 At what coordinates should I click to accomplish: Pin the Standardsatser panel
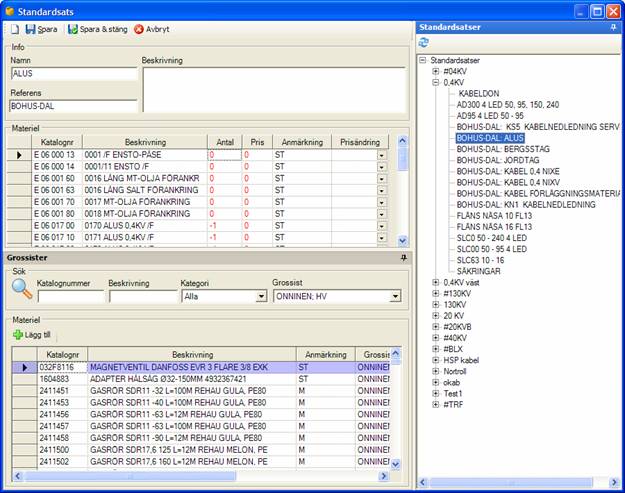pos(613,27)
